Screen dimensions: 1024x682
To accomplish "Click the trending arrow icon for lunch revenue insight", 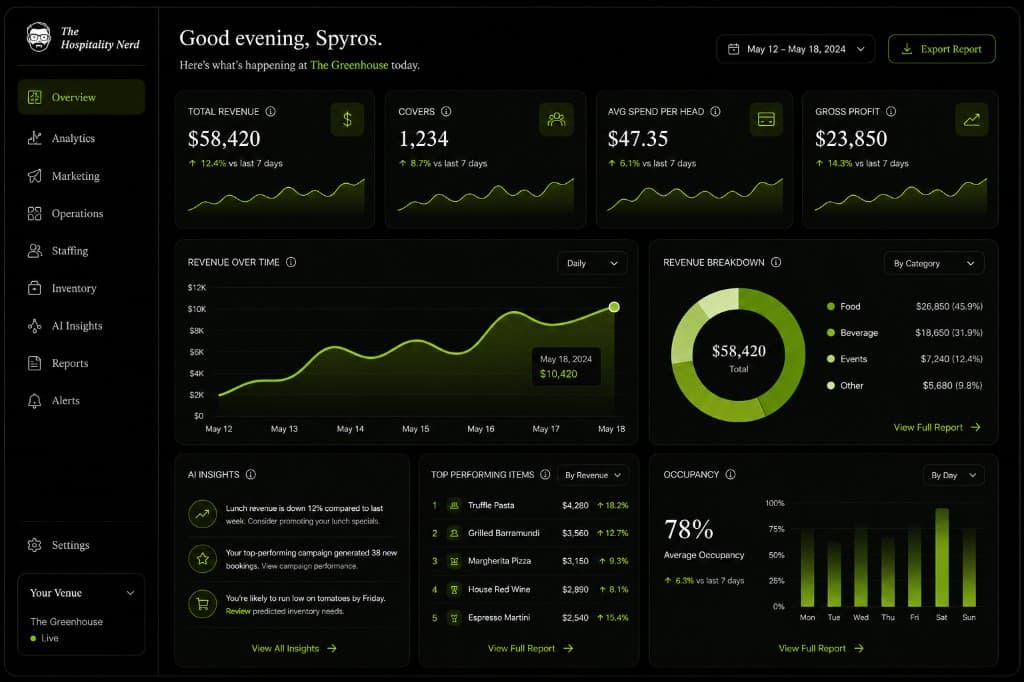I will tap(202, 514).
